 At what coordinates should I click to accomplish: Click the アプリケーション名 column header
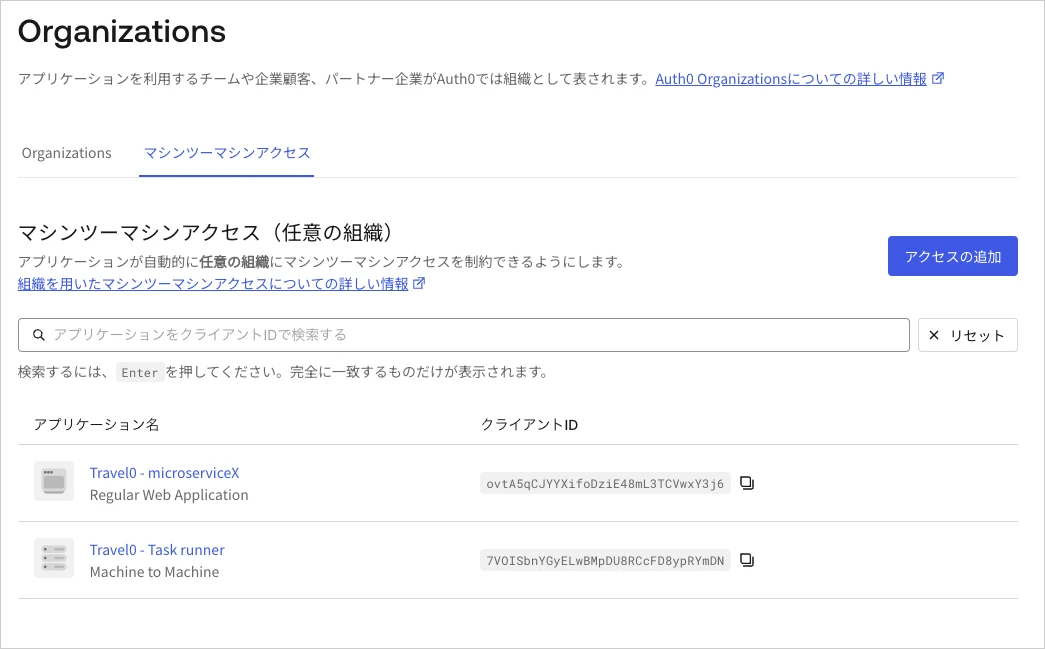pyautogui.click(x=97, y=425)
